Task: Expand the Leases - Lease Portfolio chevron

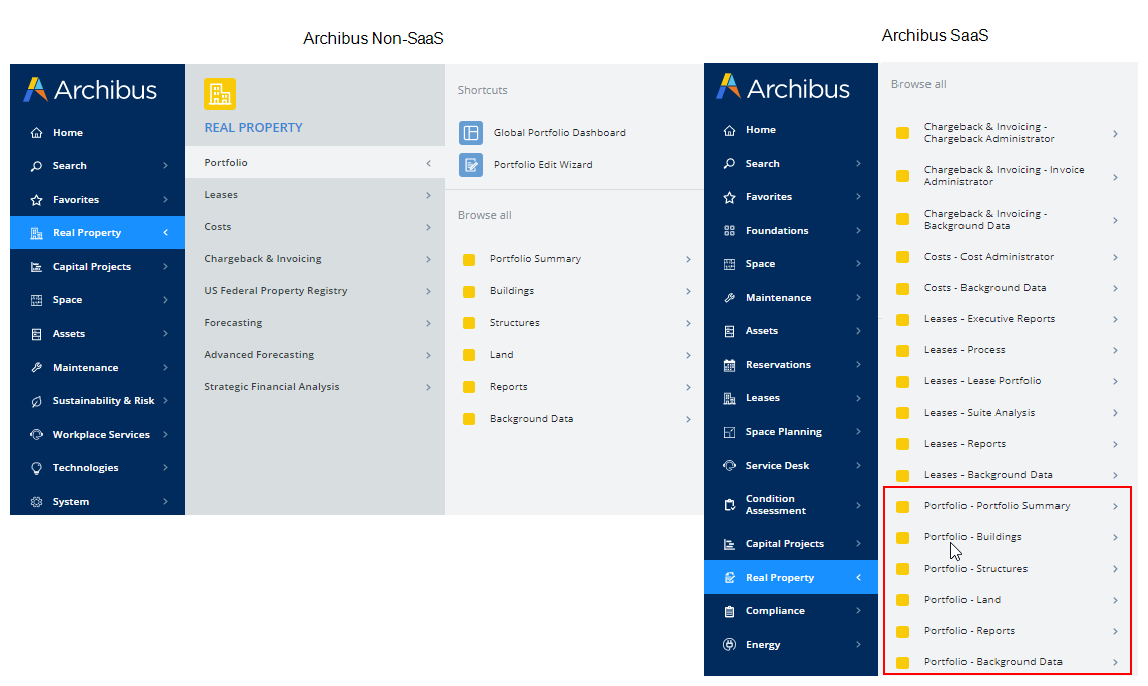Action: [x=1115, y=381]
